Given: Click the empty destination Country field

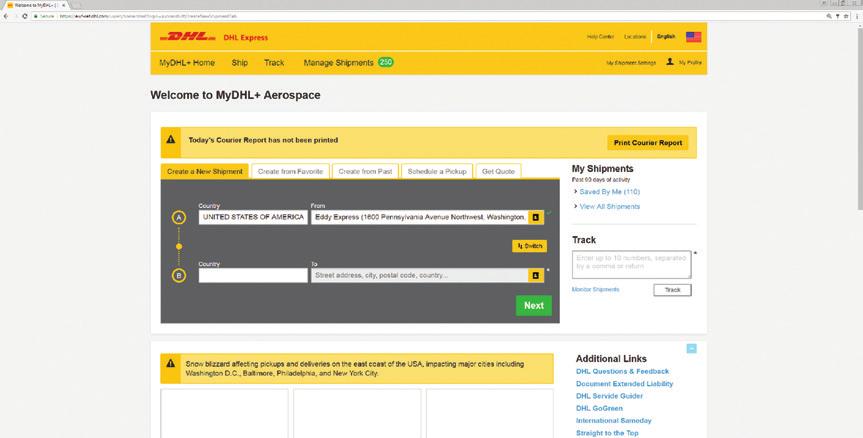Looking at the screenshot, I should [253, 275].
